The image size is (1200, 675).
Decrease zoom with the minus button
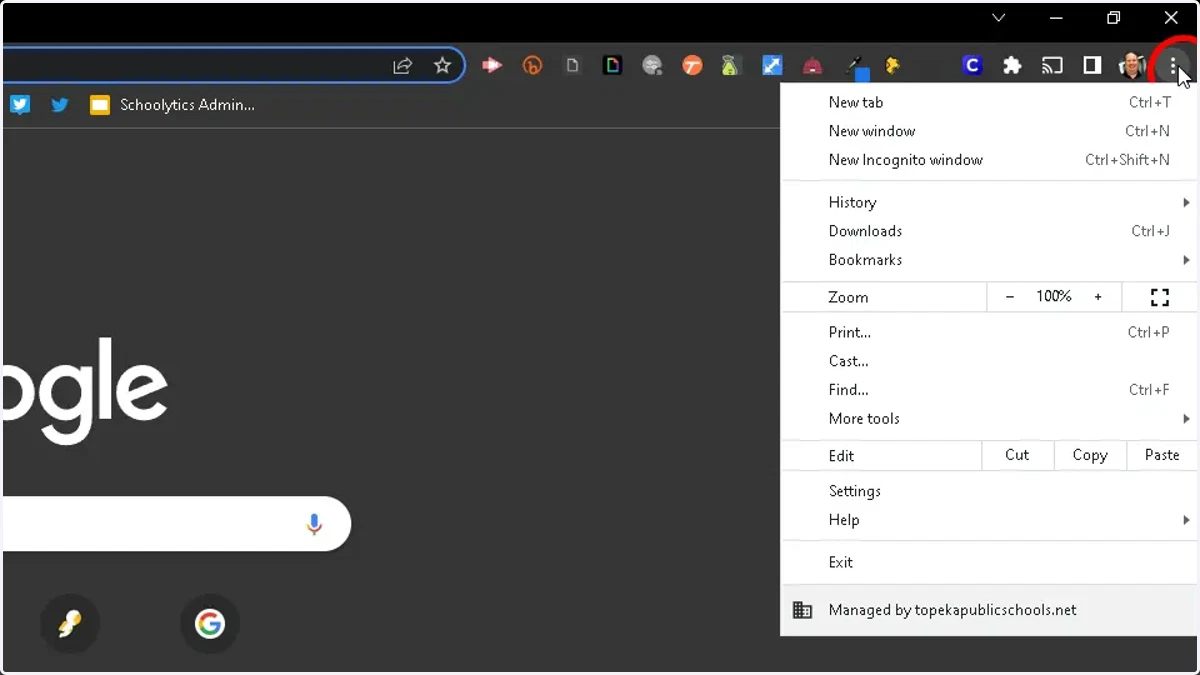(1010, 297)
